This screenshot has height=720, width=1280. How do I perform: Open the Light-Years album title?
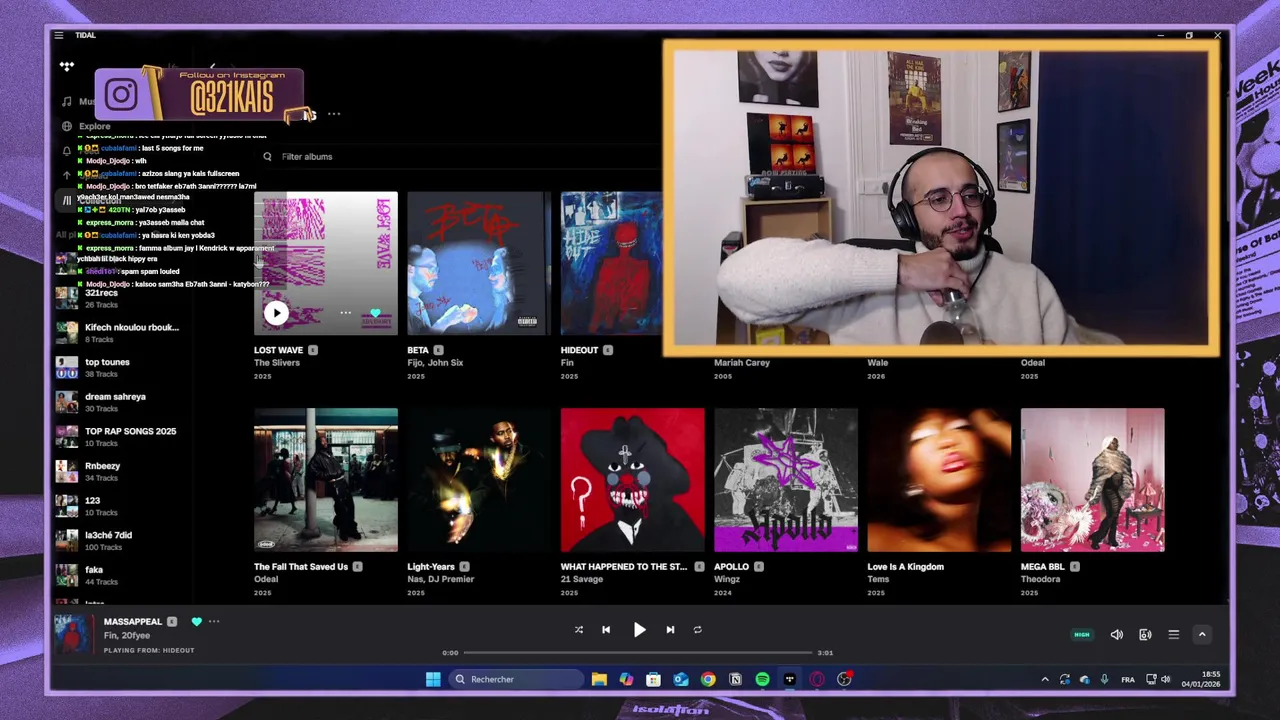tap(431, 567)
